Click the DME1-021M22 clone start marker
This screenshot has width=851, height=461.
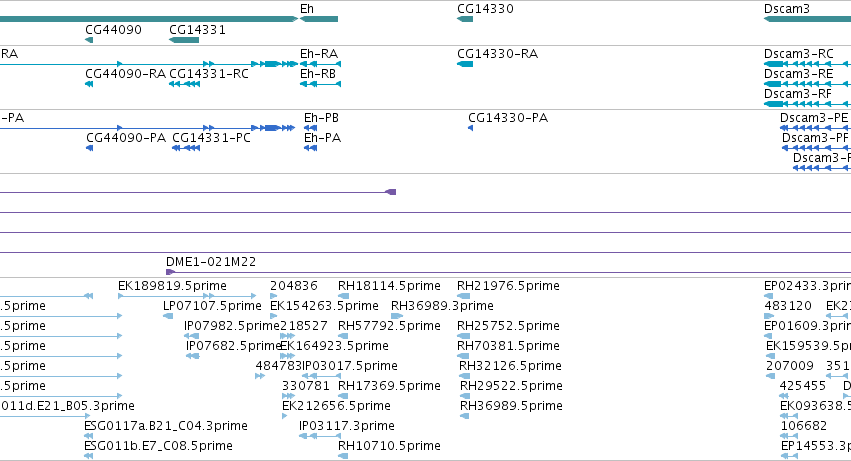[170, 272]
